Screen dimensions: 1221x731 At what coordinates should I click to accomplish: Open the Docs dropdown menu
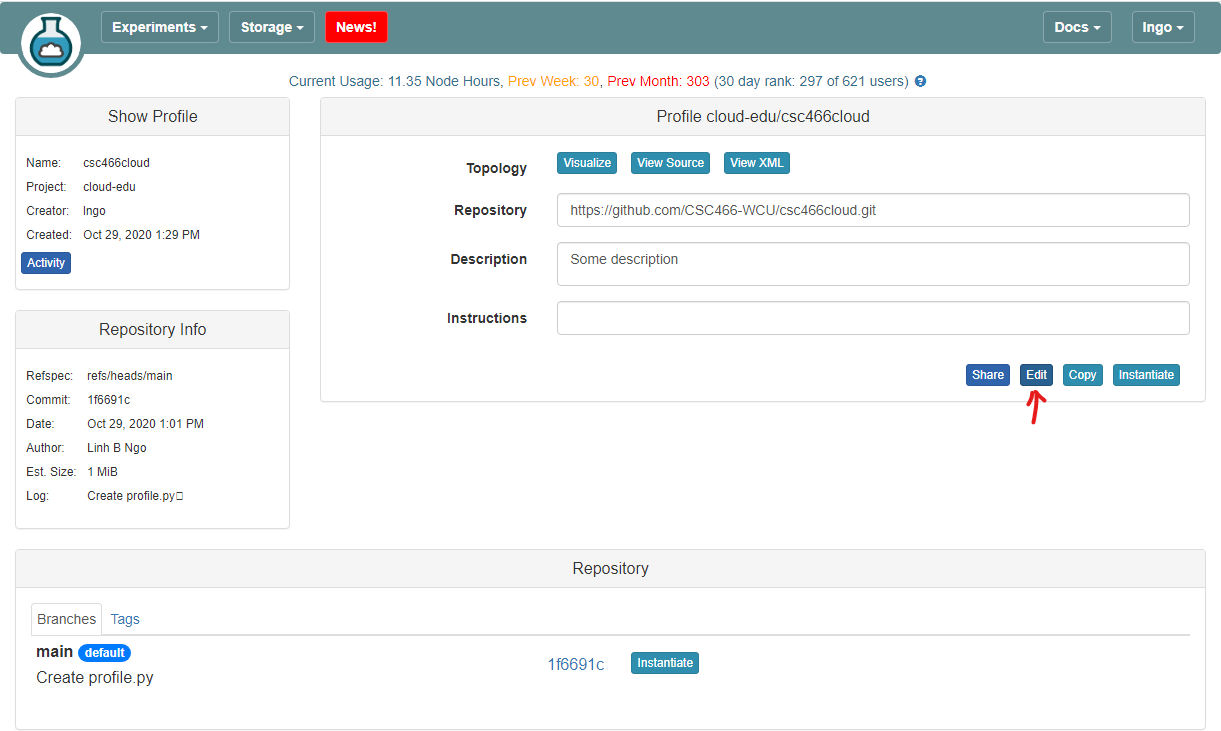click(1077, 27)
